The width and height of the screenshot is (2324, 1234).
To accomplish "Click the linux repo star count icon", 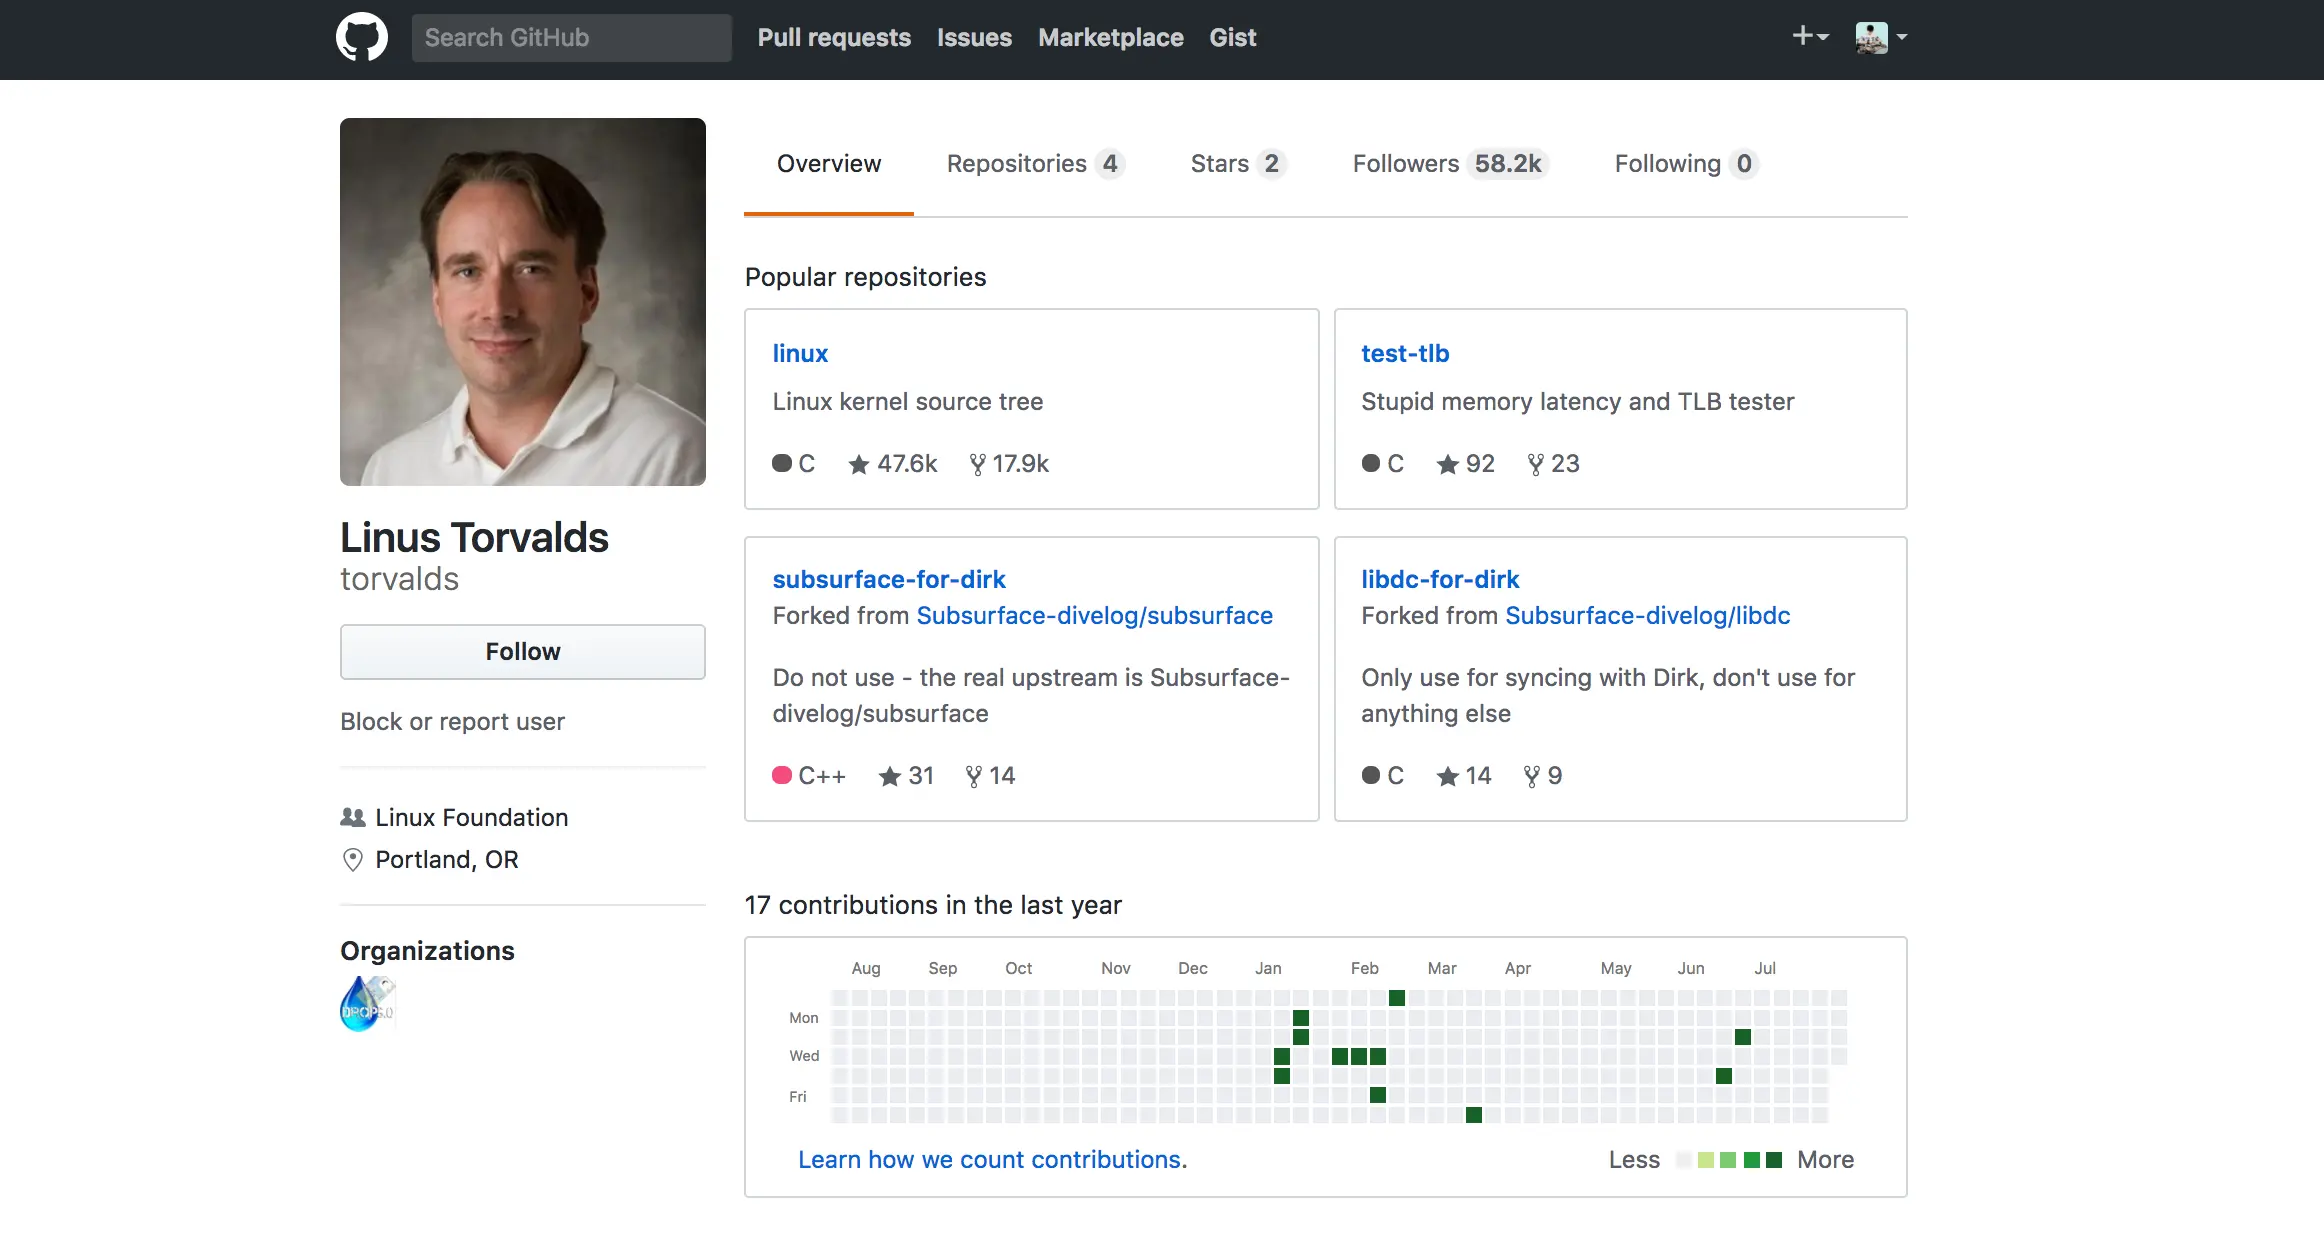I will 859,464.
